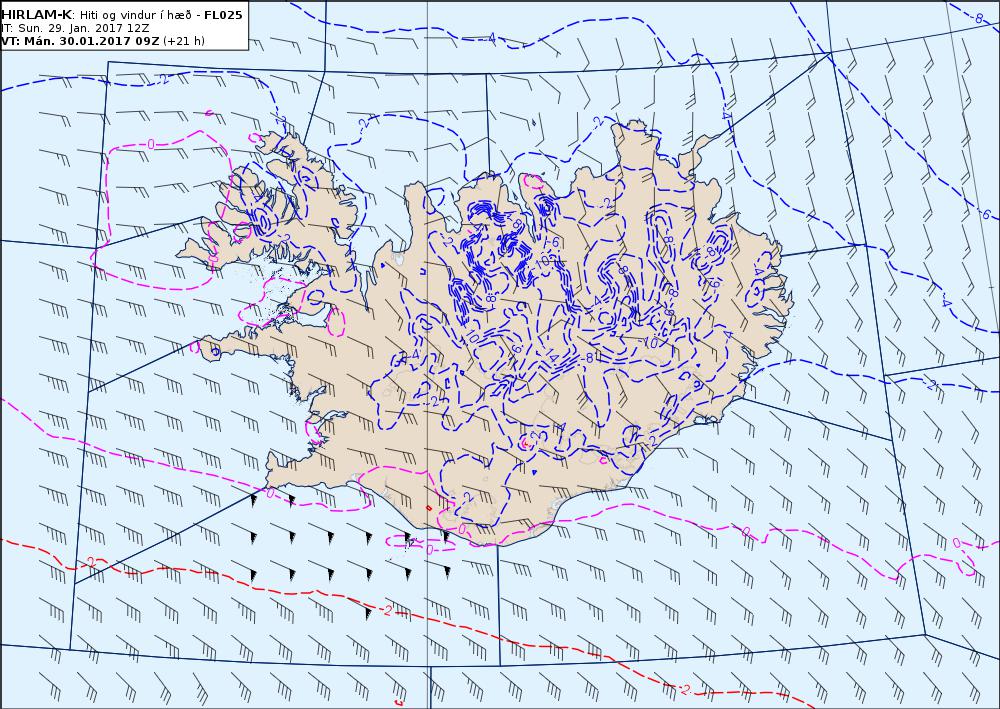This screenshot has width=1000, height=709.
Task: Click the 'IT: Sun. 29. Jan. 2017 12Z' line
Action: click(x=75, y=28)
